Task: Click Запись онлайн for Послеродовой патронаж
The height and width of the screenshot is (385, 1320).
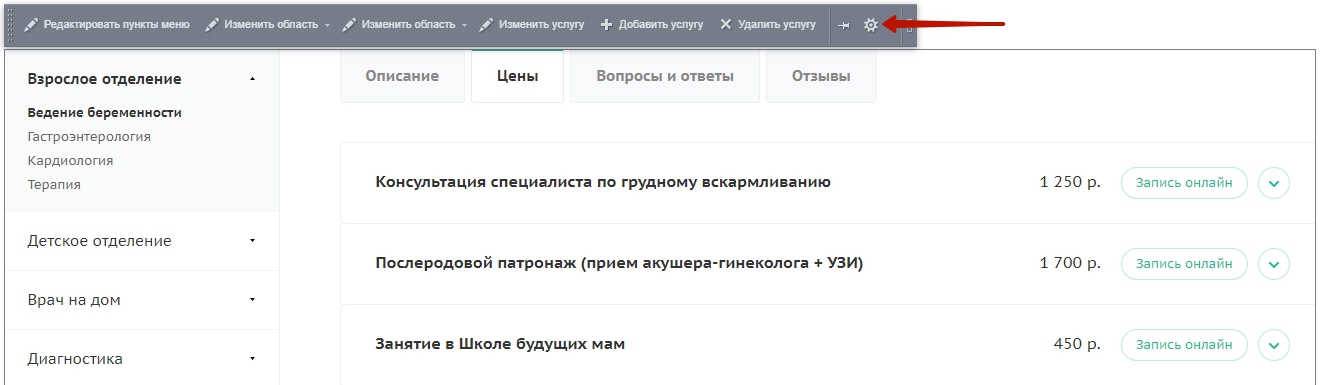Action: pos(1184,264)
